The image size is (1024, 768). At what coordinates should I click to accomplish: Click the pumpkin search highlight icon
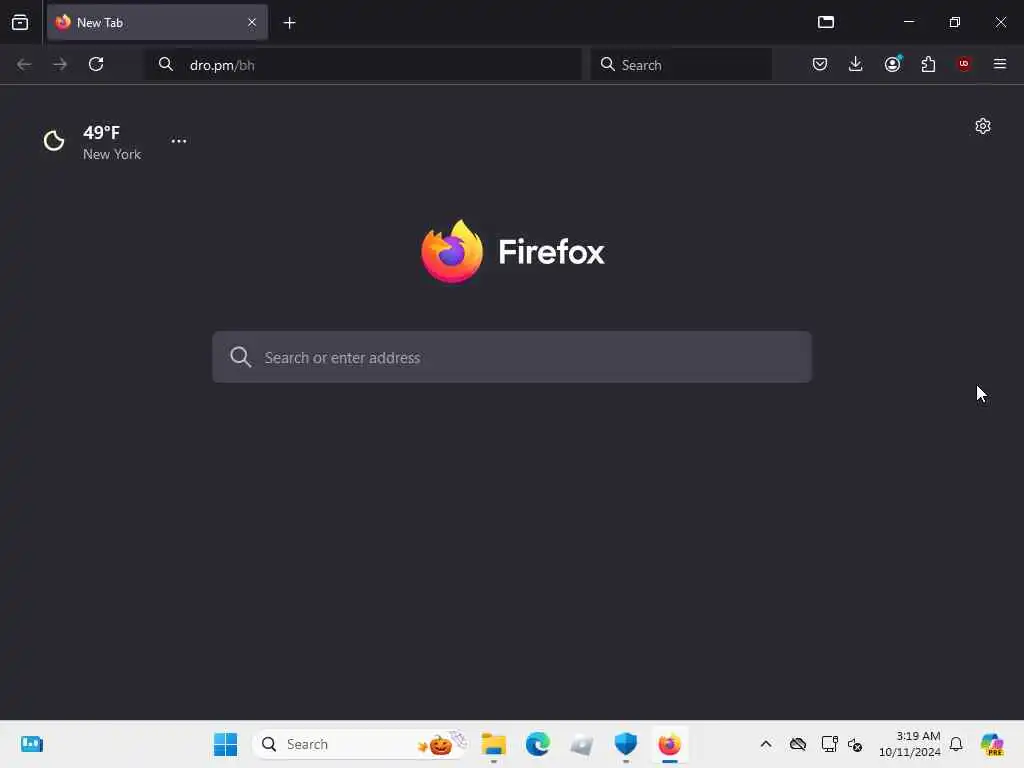[x=442, y=744]
